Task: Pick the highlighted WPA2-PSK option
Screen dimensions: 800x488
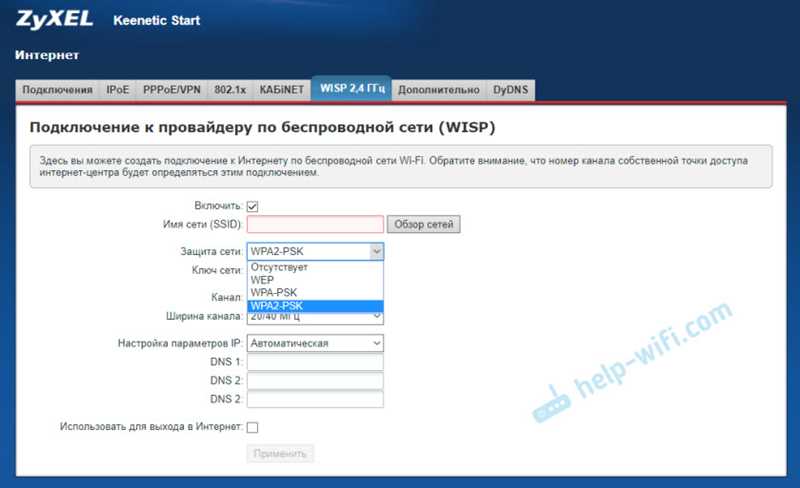Action: (x=315, y=306)
